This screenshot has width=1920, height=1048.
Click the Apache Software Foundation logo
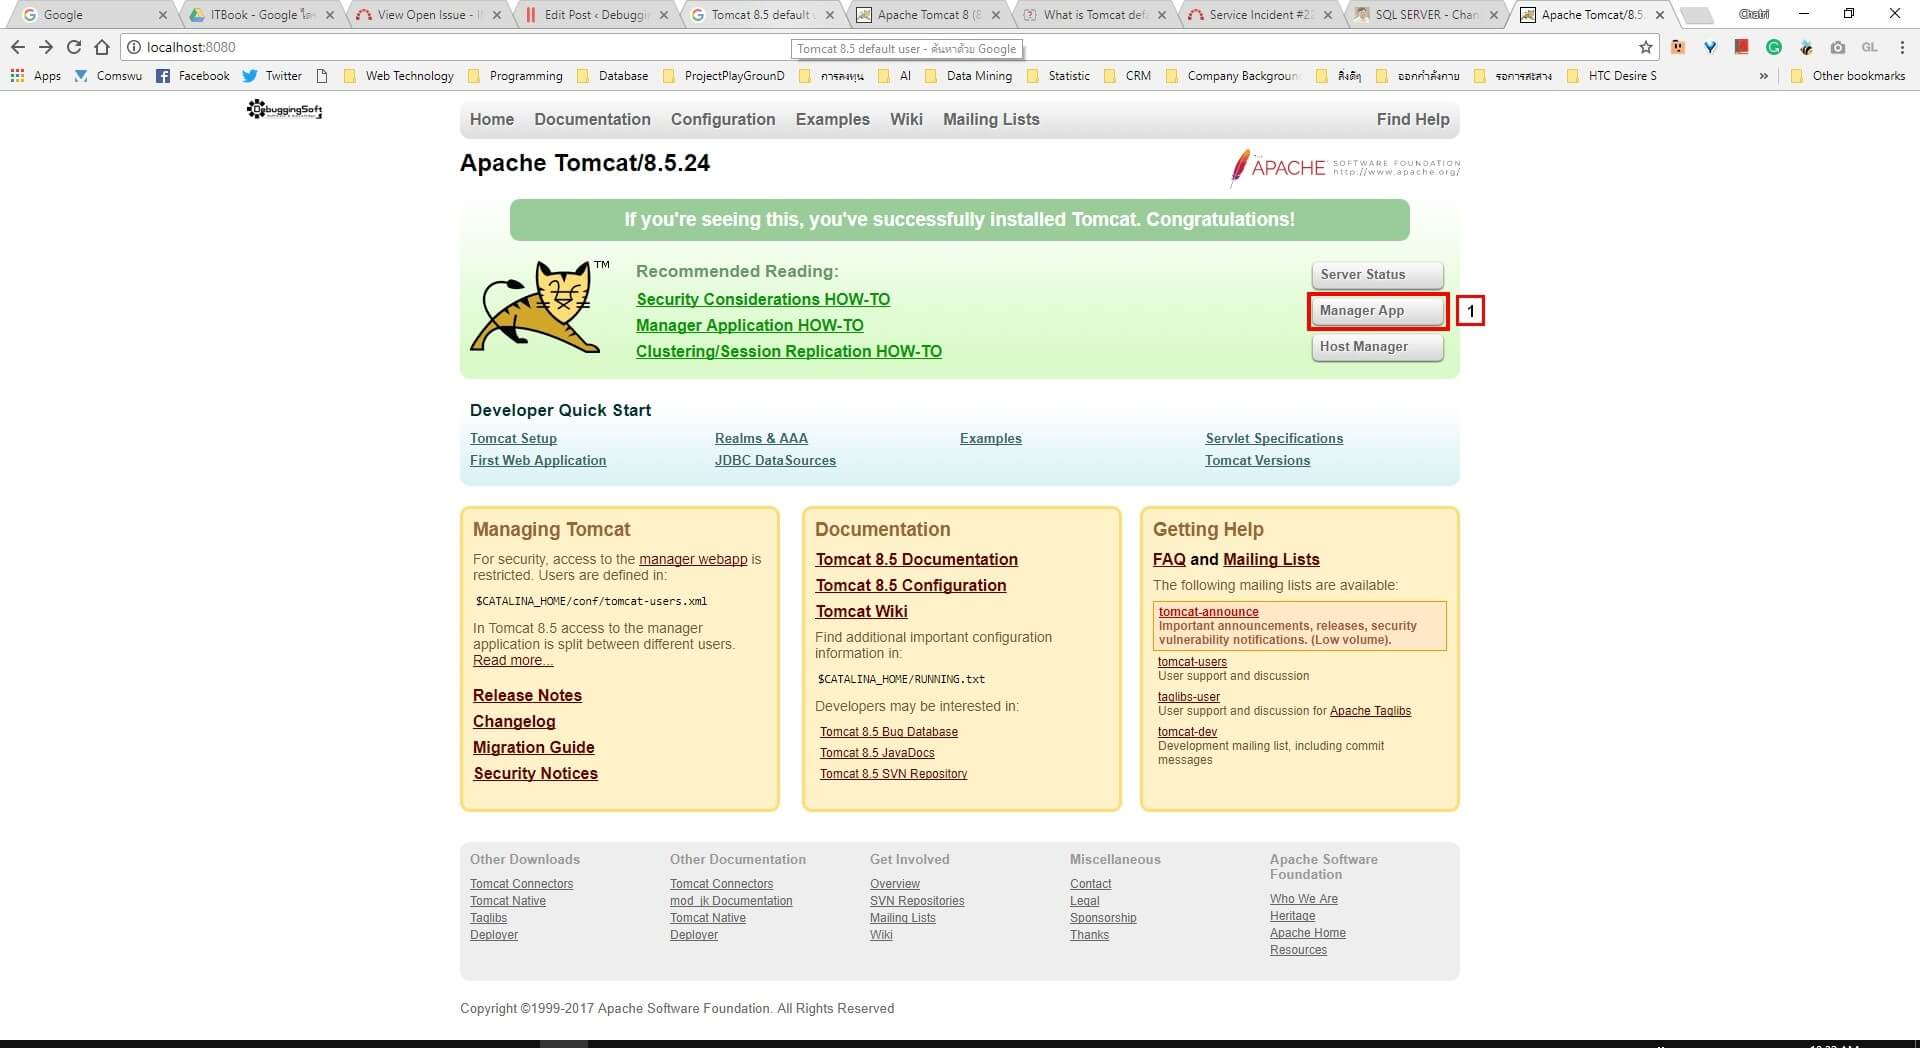point(1345,168)
